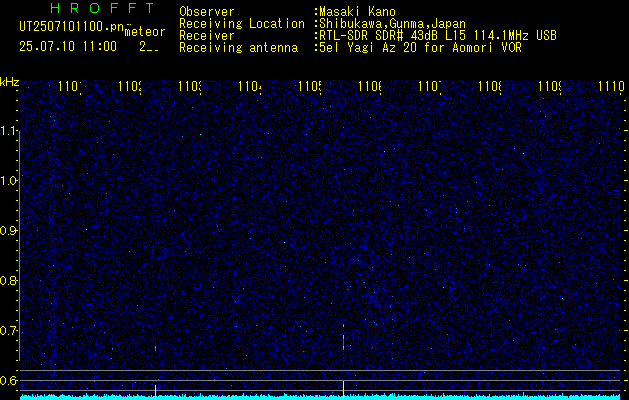Click the meteor count 2__ in the header

coord(149,47)
